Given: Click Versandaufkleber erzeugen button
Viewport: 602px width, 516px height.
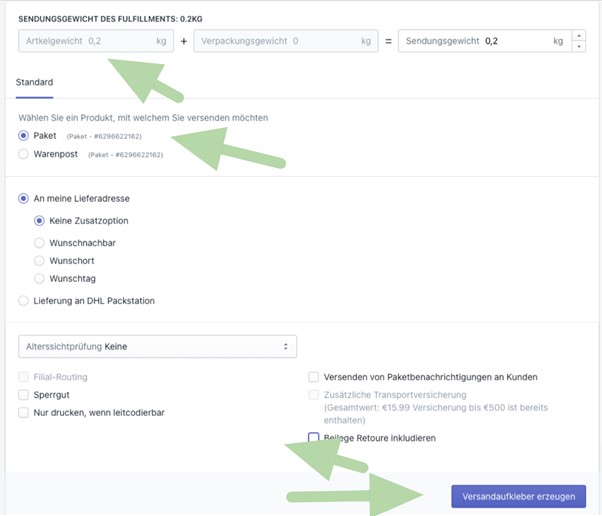Looking at the screenshot, I should 519,496.
